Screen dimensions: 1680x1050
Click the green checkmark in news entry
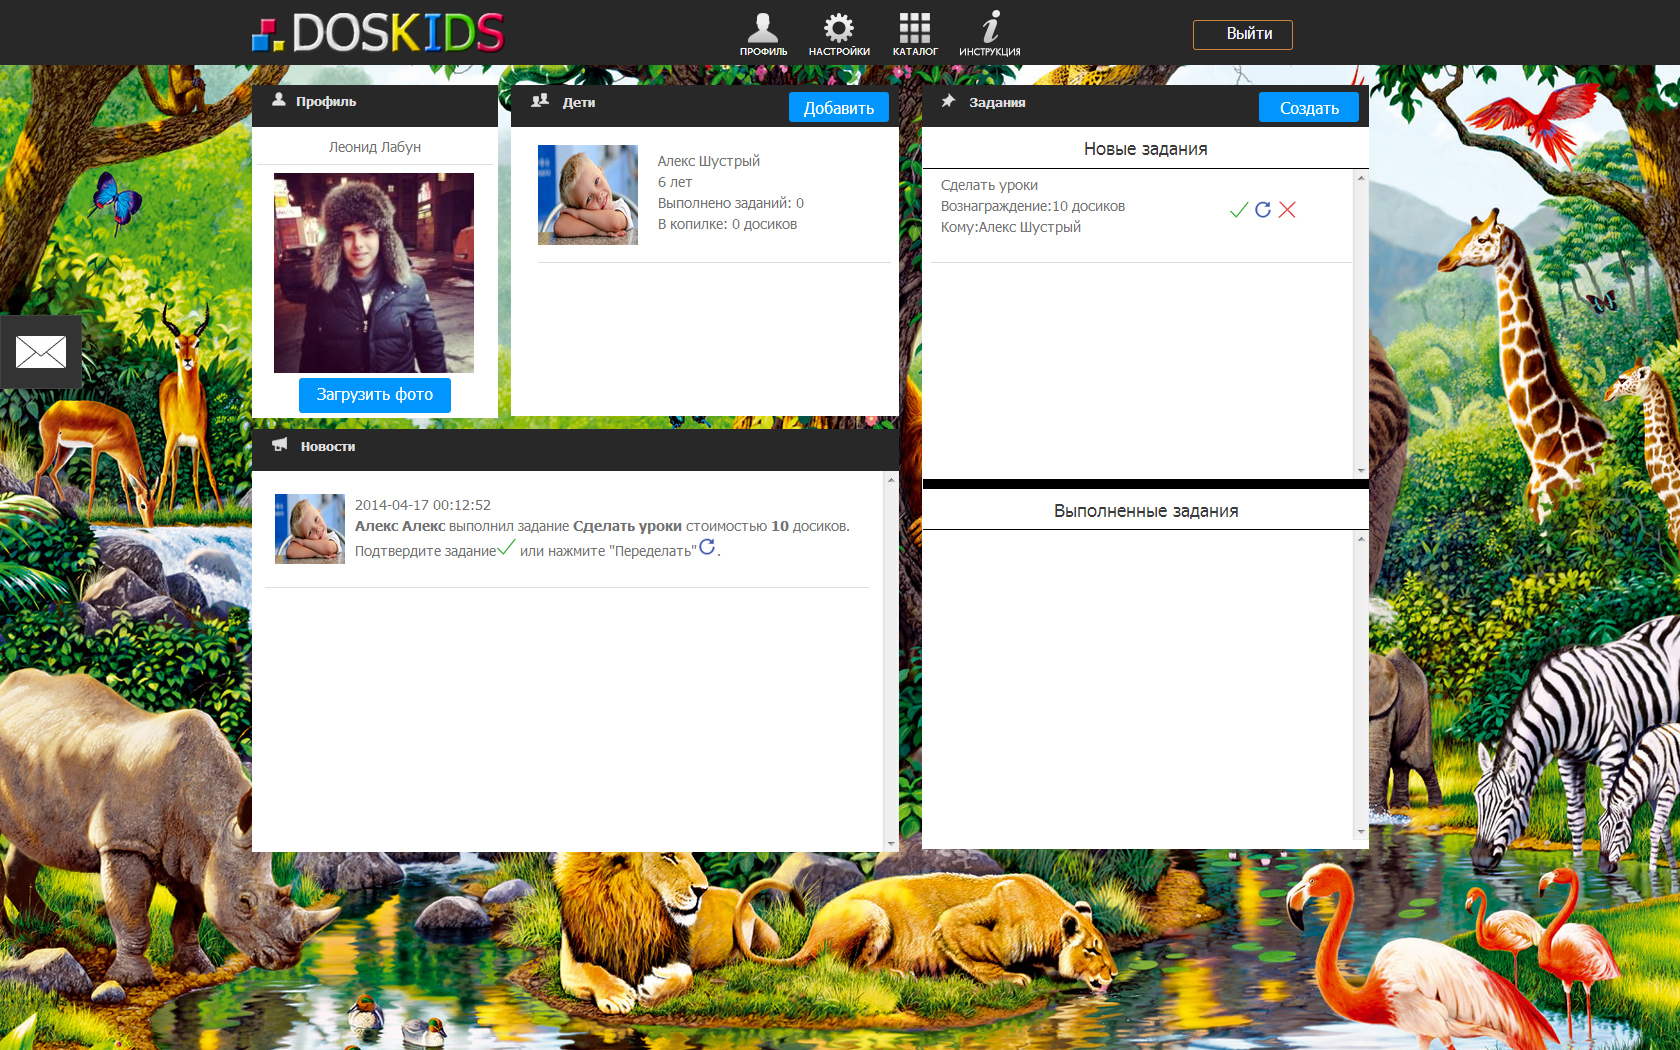pyautogui.click(x=507, y=547)
